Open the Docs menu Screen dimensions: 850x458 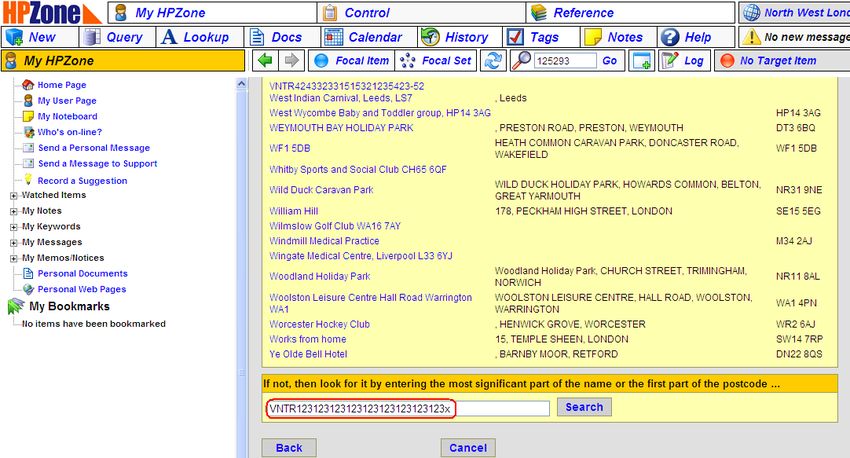pos(282,37)
